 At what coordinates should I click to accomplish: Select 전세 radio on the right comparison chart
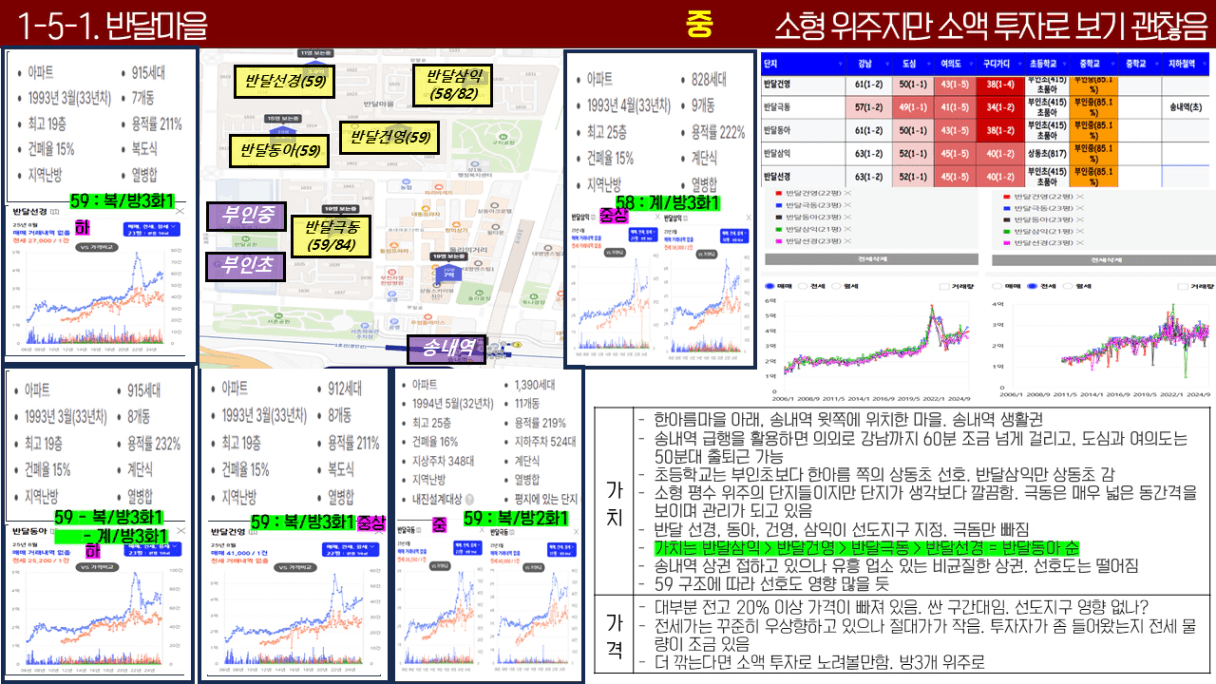click(x=1031, y=286)
